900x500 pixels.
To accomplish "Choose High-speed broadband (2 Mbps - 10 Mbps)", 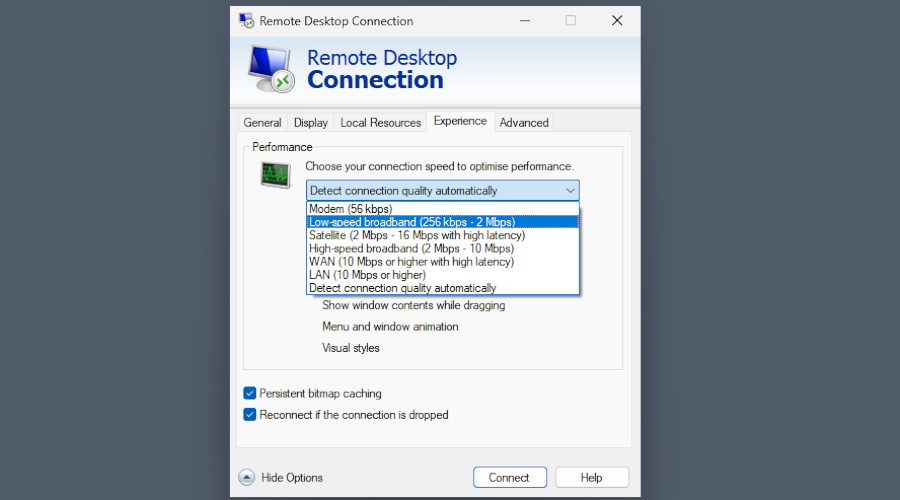I will tap(443, 249).
